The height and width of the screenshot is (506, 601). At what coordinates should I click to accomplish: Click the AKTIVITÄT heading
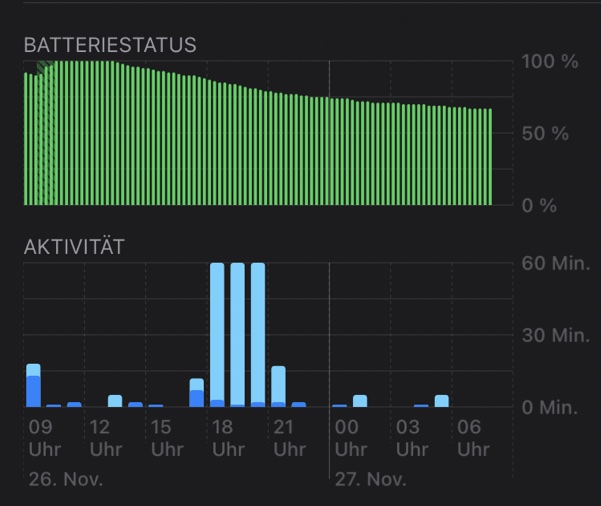click(74, 246)
